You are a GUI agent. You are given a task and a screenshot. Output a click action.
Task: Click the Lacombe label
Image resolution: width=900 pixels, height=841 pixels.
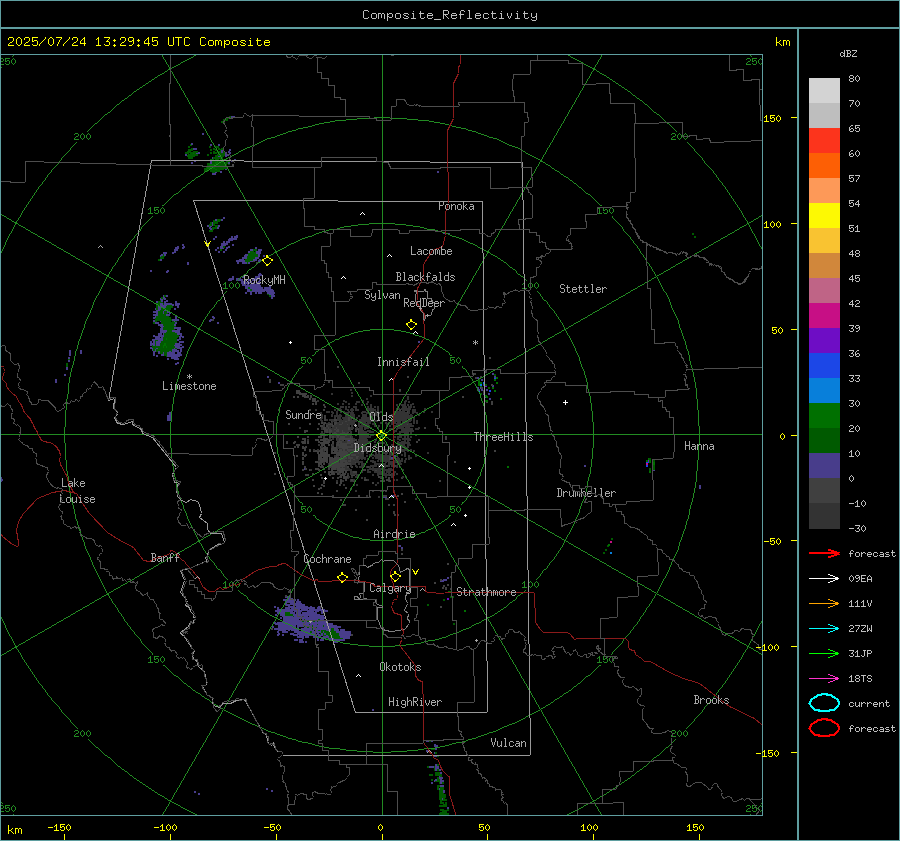431,251
